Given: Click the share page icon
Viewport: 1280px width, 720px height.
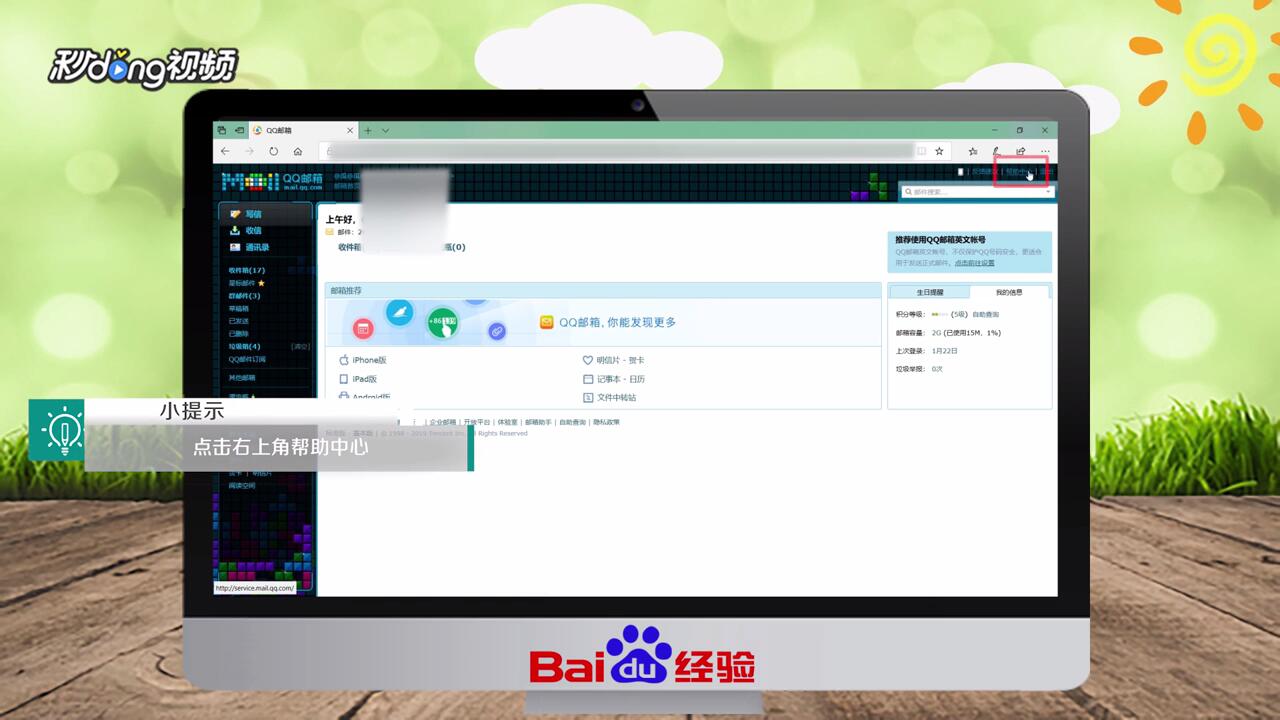Looking at the screenshot, I should click(x=1021, y=151).
